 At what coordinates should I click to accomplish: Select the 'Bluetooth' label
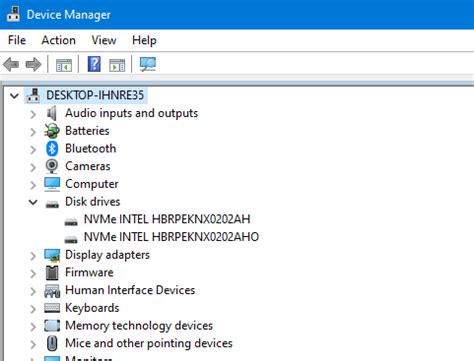point(90,148)
